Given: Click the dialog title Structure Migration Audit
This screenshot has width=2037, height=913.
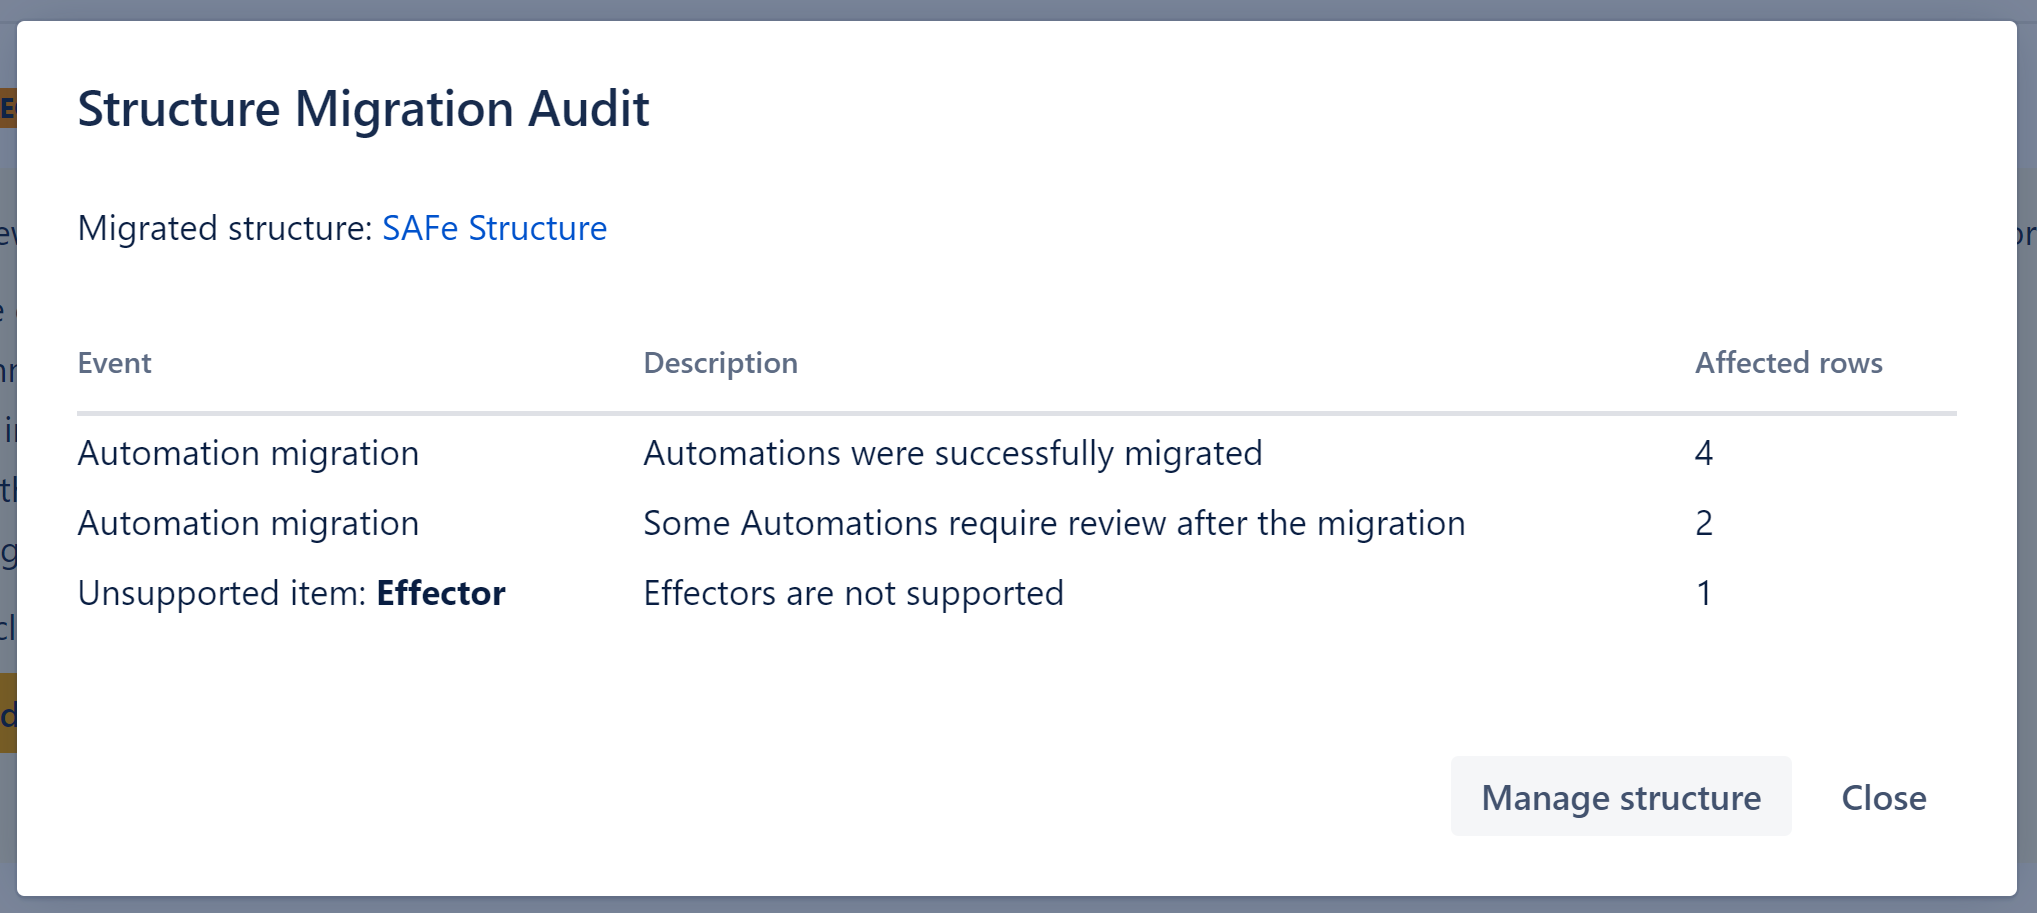Looking at the screenshot, I should tap(364, 108).
